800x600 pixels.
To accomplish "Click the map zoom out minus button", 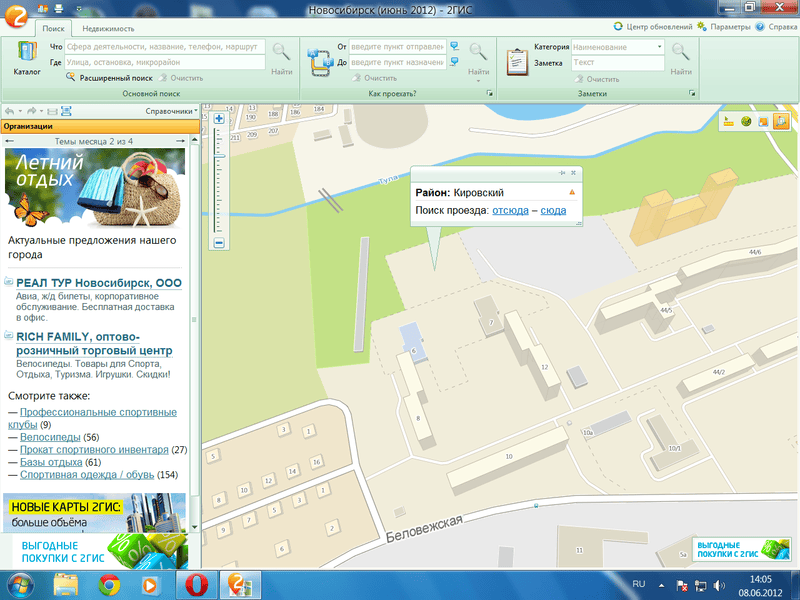I will tap(219, 243).
